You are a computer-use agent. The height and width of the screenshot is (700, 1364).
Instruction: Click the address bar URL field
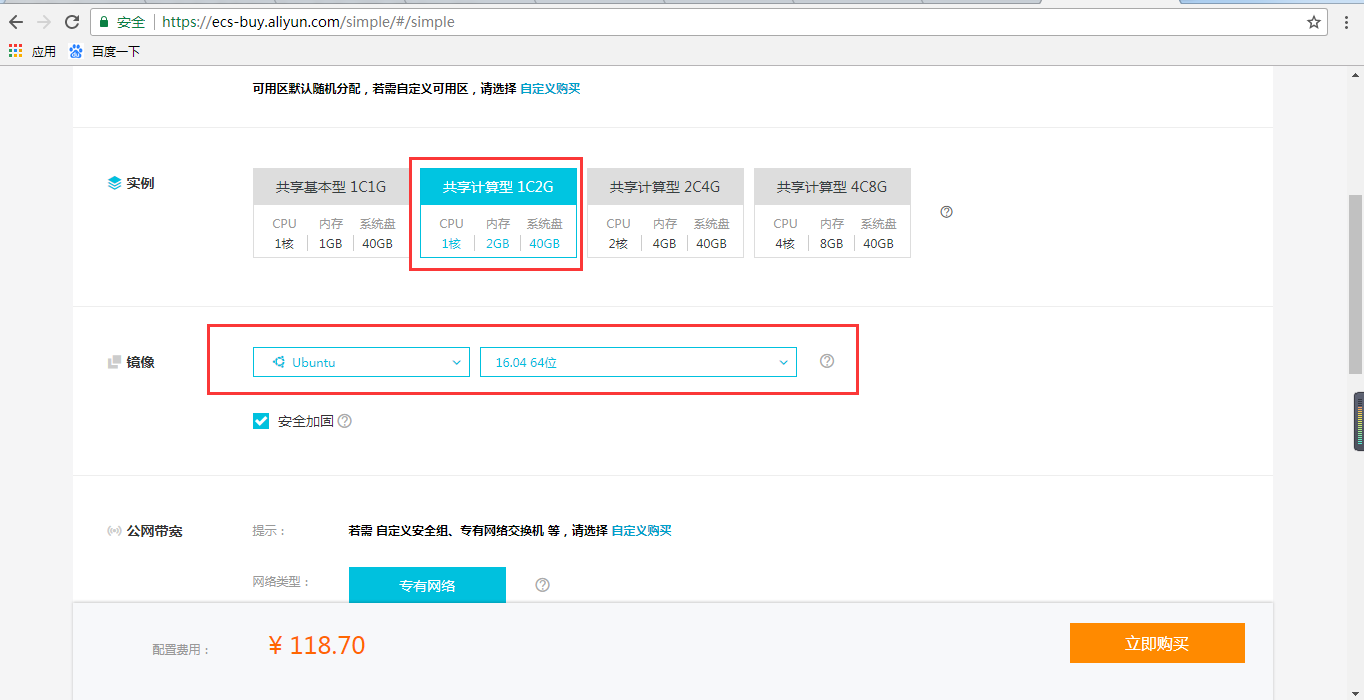coord(700,22)
